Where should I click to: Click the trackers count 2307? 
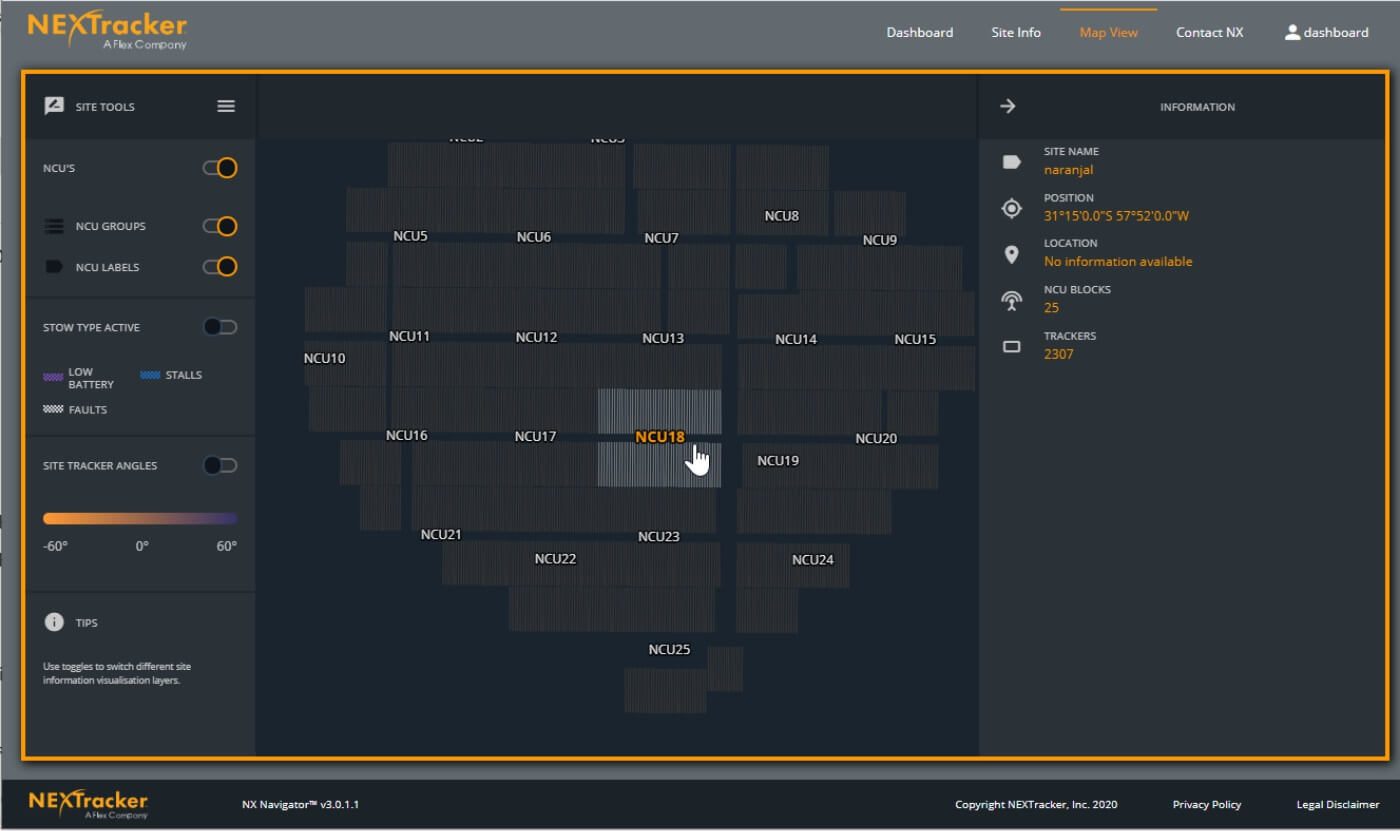click(x=1058, y=353)
